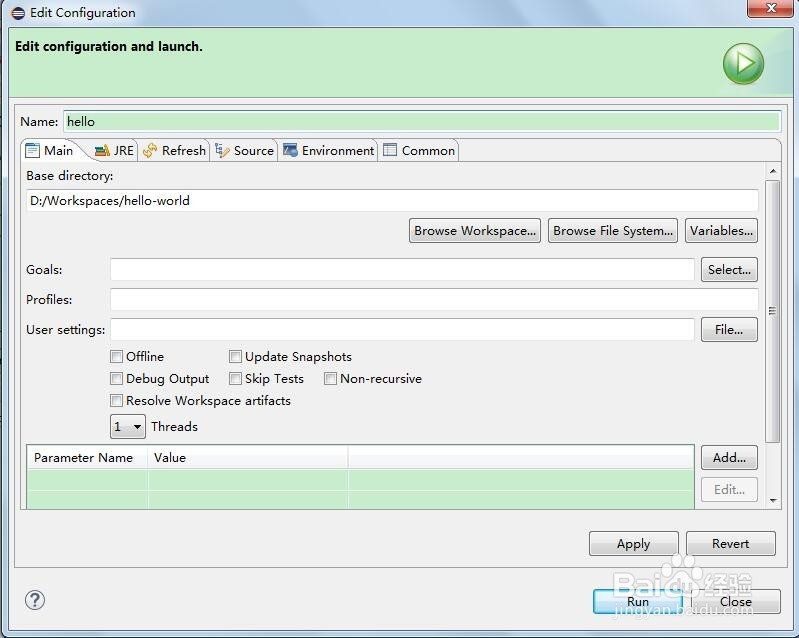Click the Common tab table icon
Viewport: 799px width, 638px height.
pyautogui.click(x=390, y=150)
